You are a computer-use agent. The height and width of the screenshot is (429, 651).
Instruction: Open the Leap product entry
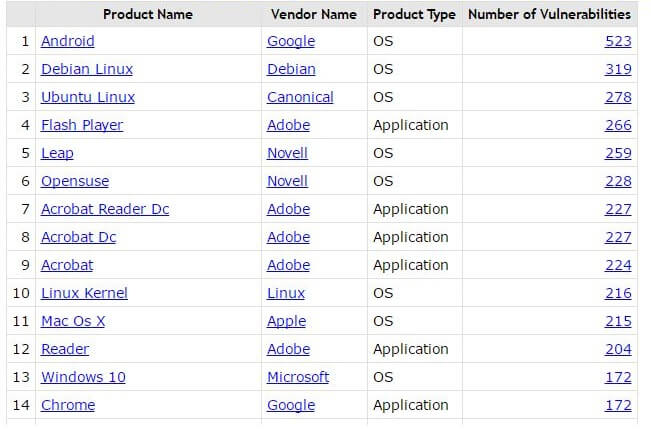click(57, 153)
